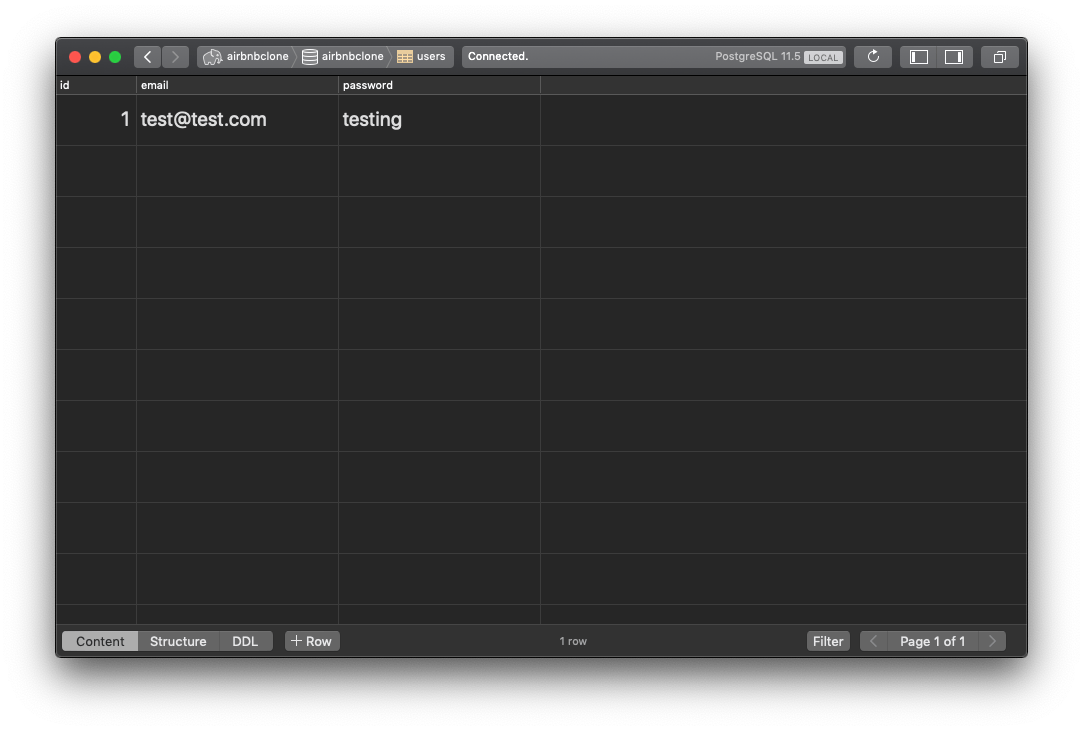Sort by the email column header
Screen dimensions: 1083x731
pos(237,85)
